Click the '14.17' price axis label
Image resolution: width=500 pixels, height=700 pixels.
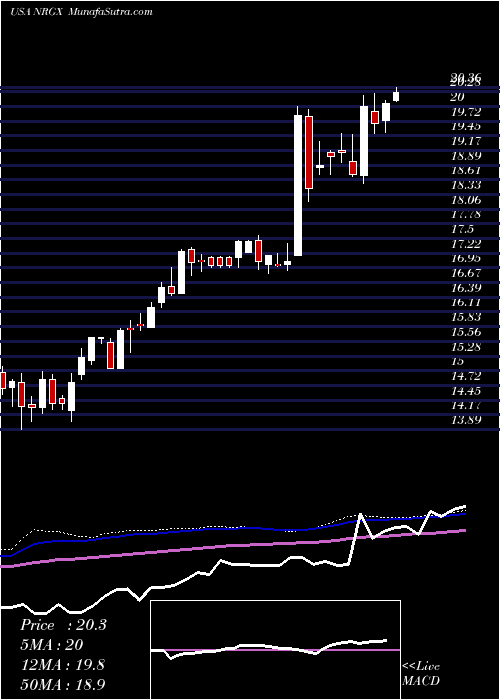click(x=466, y=405)
